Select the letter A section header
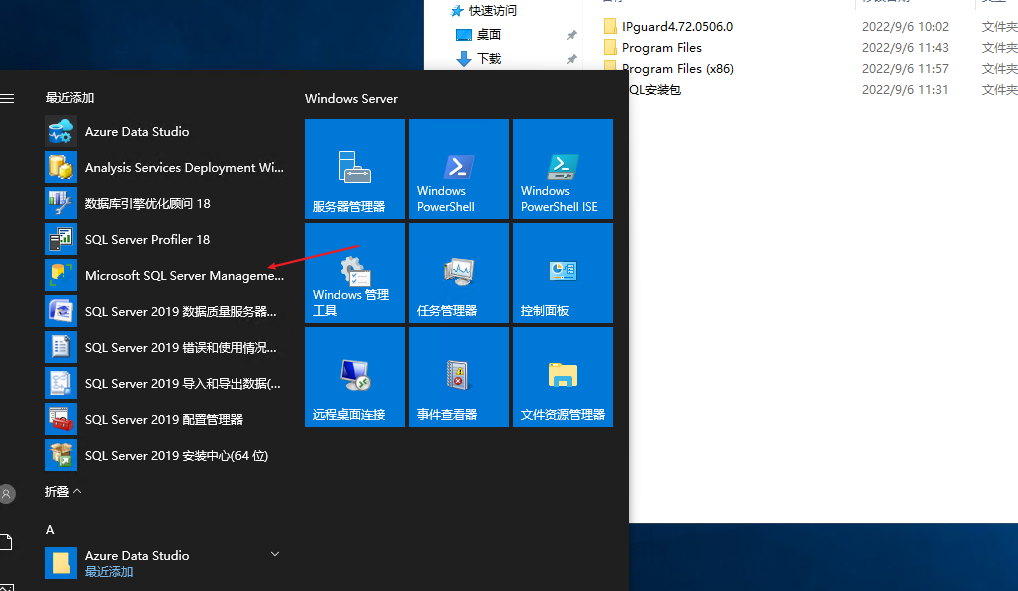1018x591 pixels. tap(50, 530)
